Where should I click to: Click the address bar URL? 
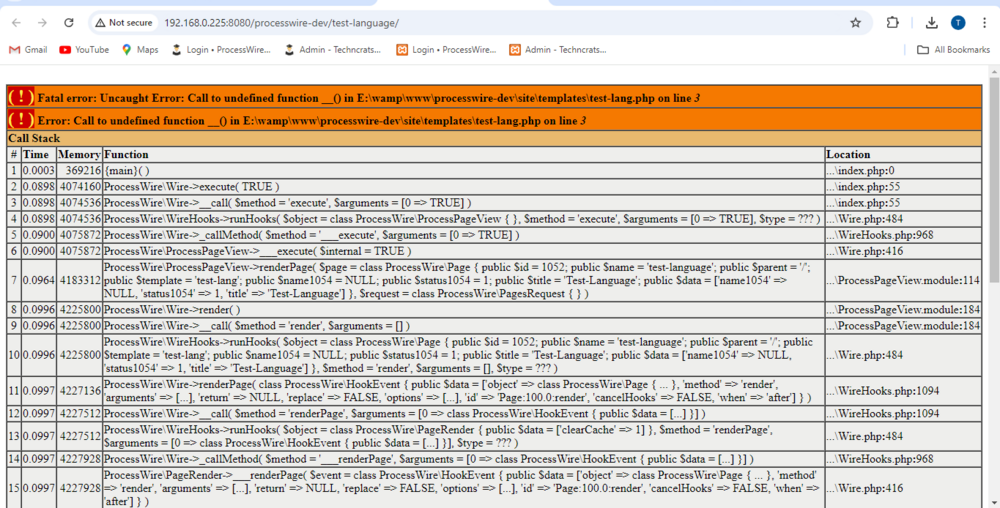[280, 22]
